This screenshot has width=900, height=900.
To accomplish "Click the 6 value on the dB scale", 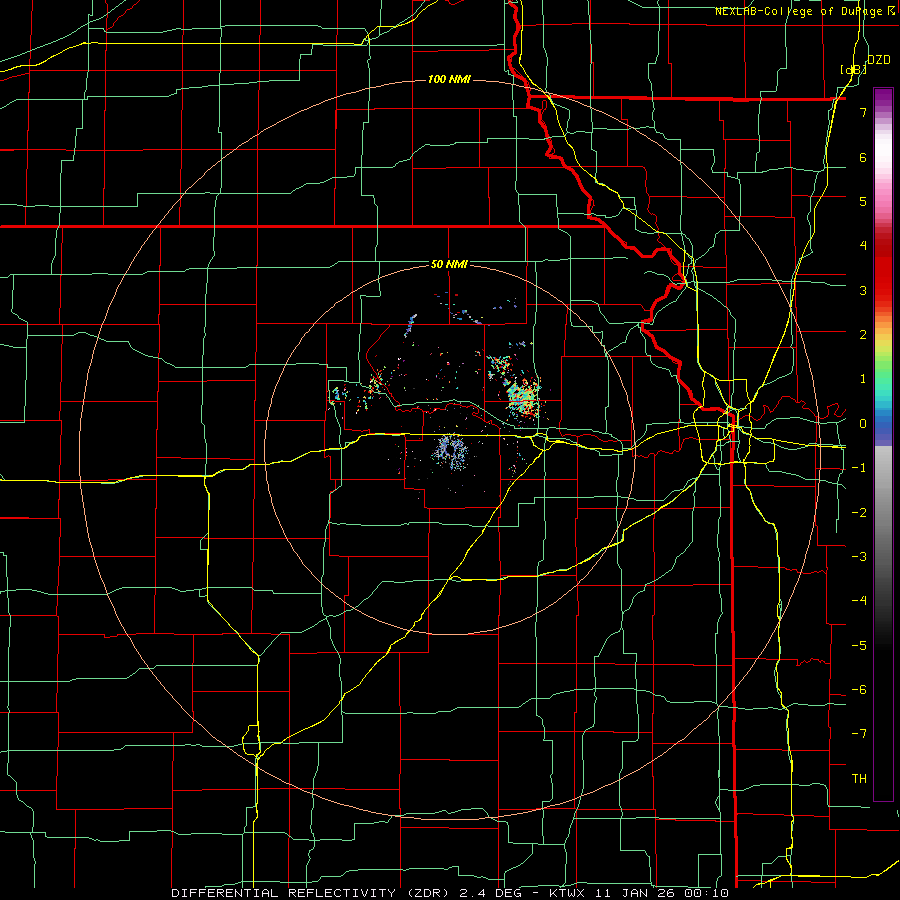I will coord(863,157).
